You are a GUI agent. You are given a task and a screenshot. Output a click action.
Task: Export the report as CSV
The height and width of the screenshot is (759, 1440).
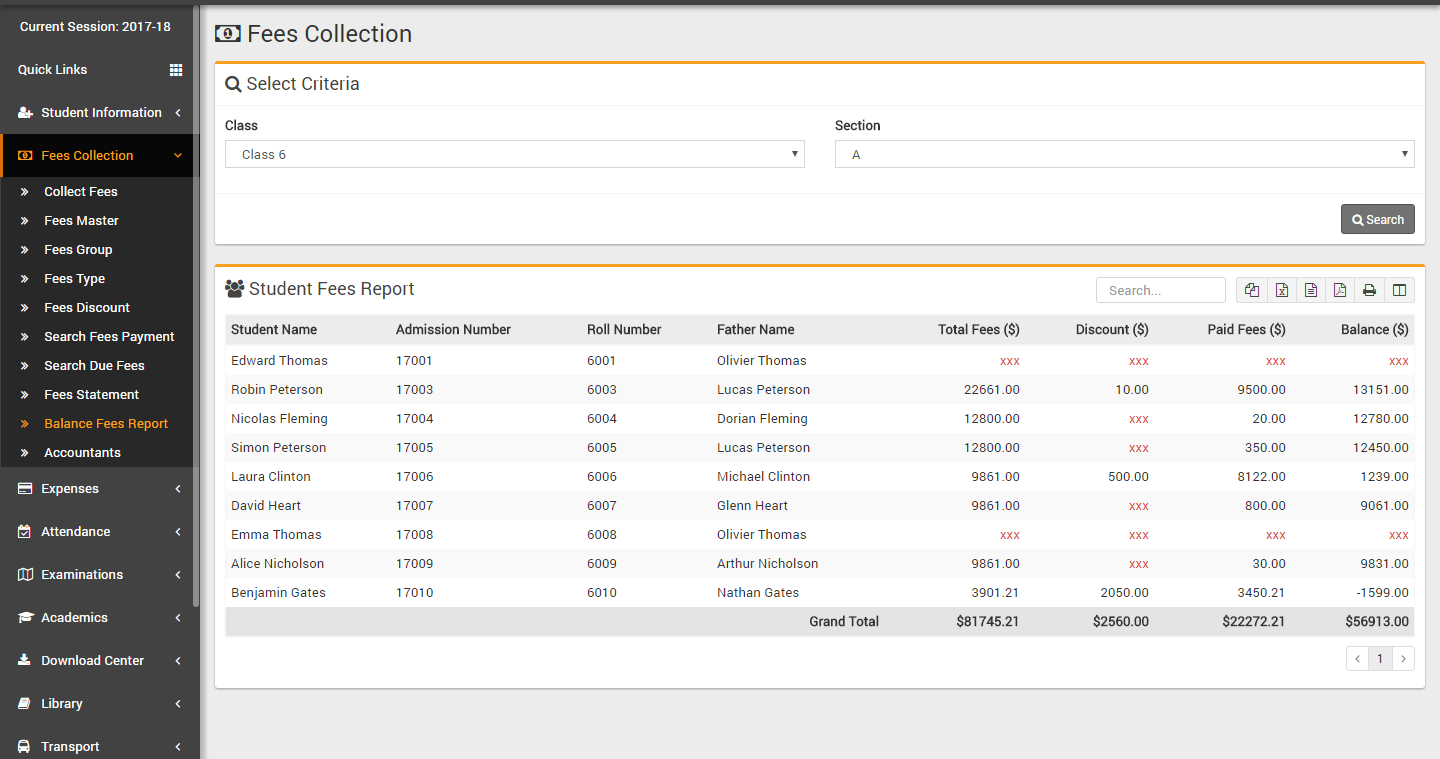coord(1311,290)
